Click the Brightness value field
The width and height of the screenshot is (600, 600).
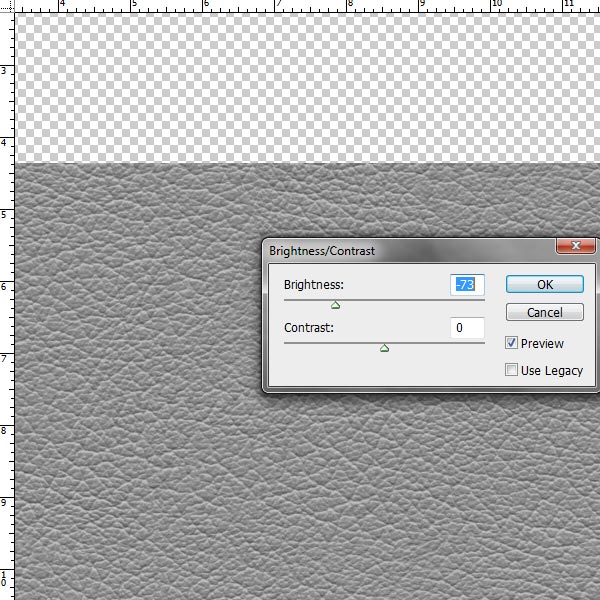tap(467, 285)
